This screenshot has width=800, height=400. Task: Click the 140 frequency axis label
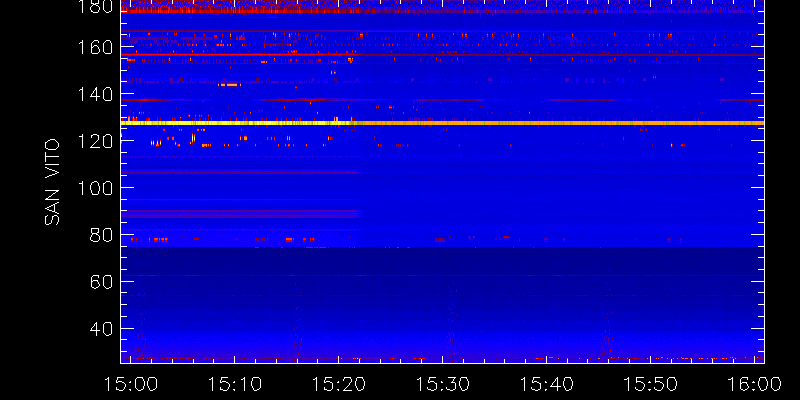[95, 95]
